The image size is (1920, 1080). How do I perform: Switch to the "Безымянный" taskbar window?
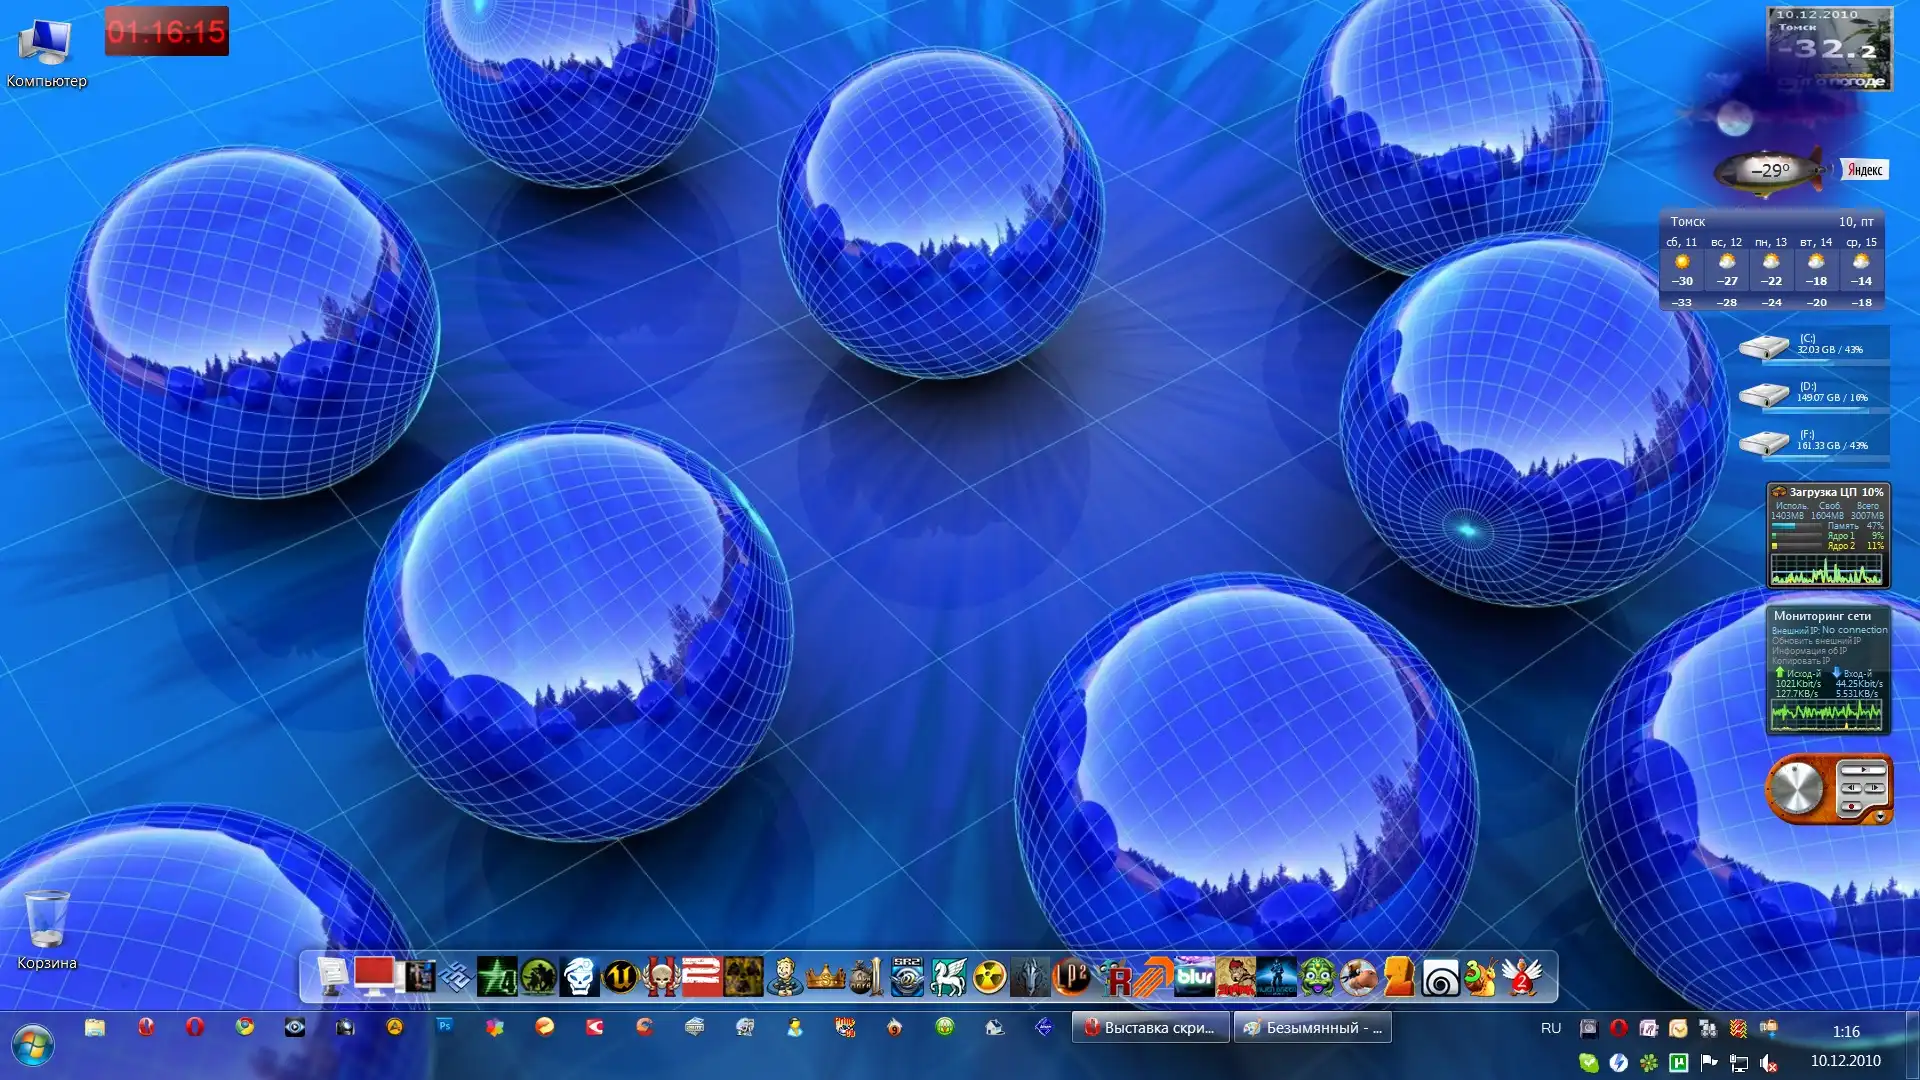pos(1312,1028)
